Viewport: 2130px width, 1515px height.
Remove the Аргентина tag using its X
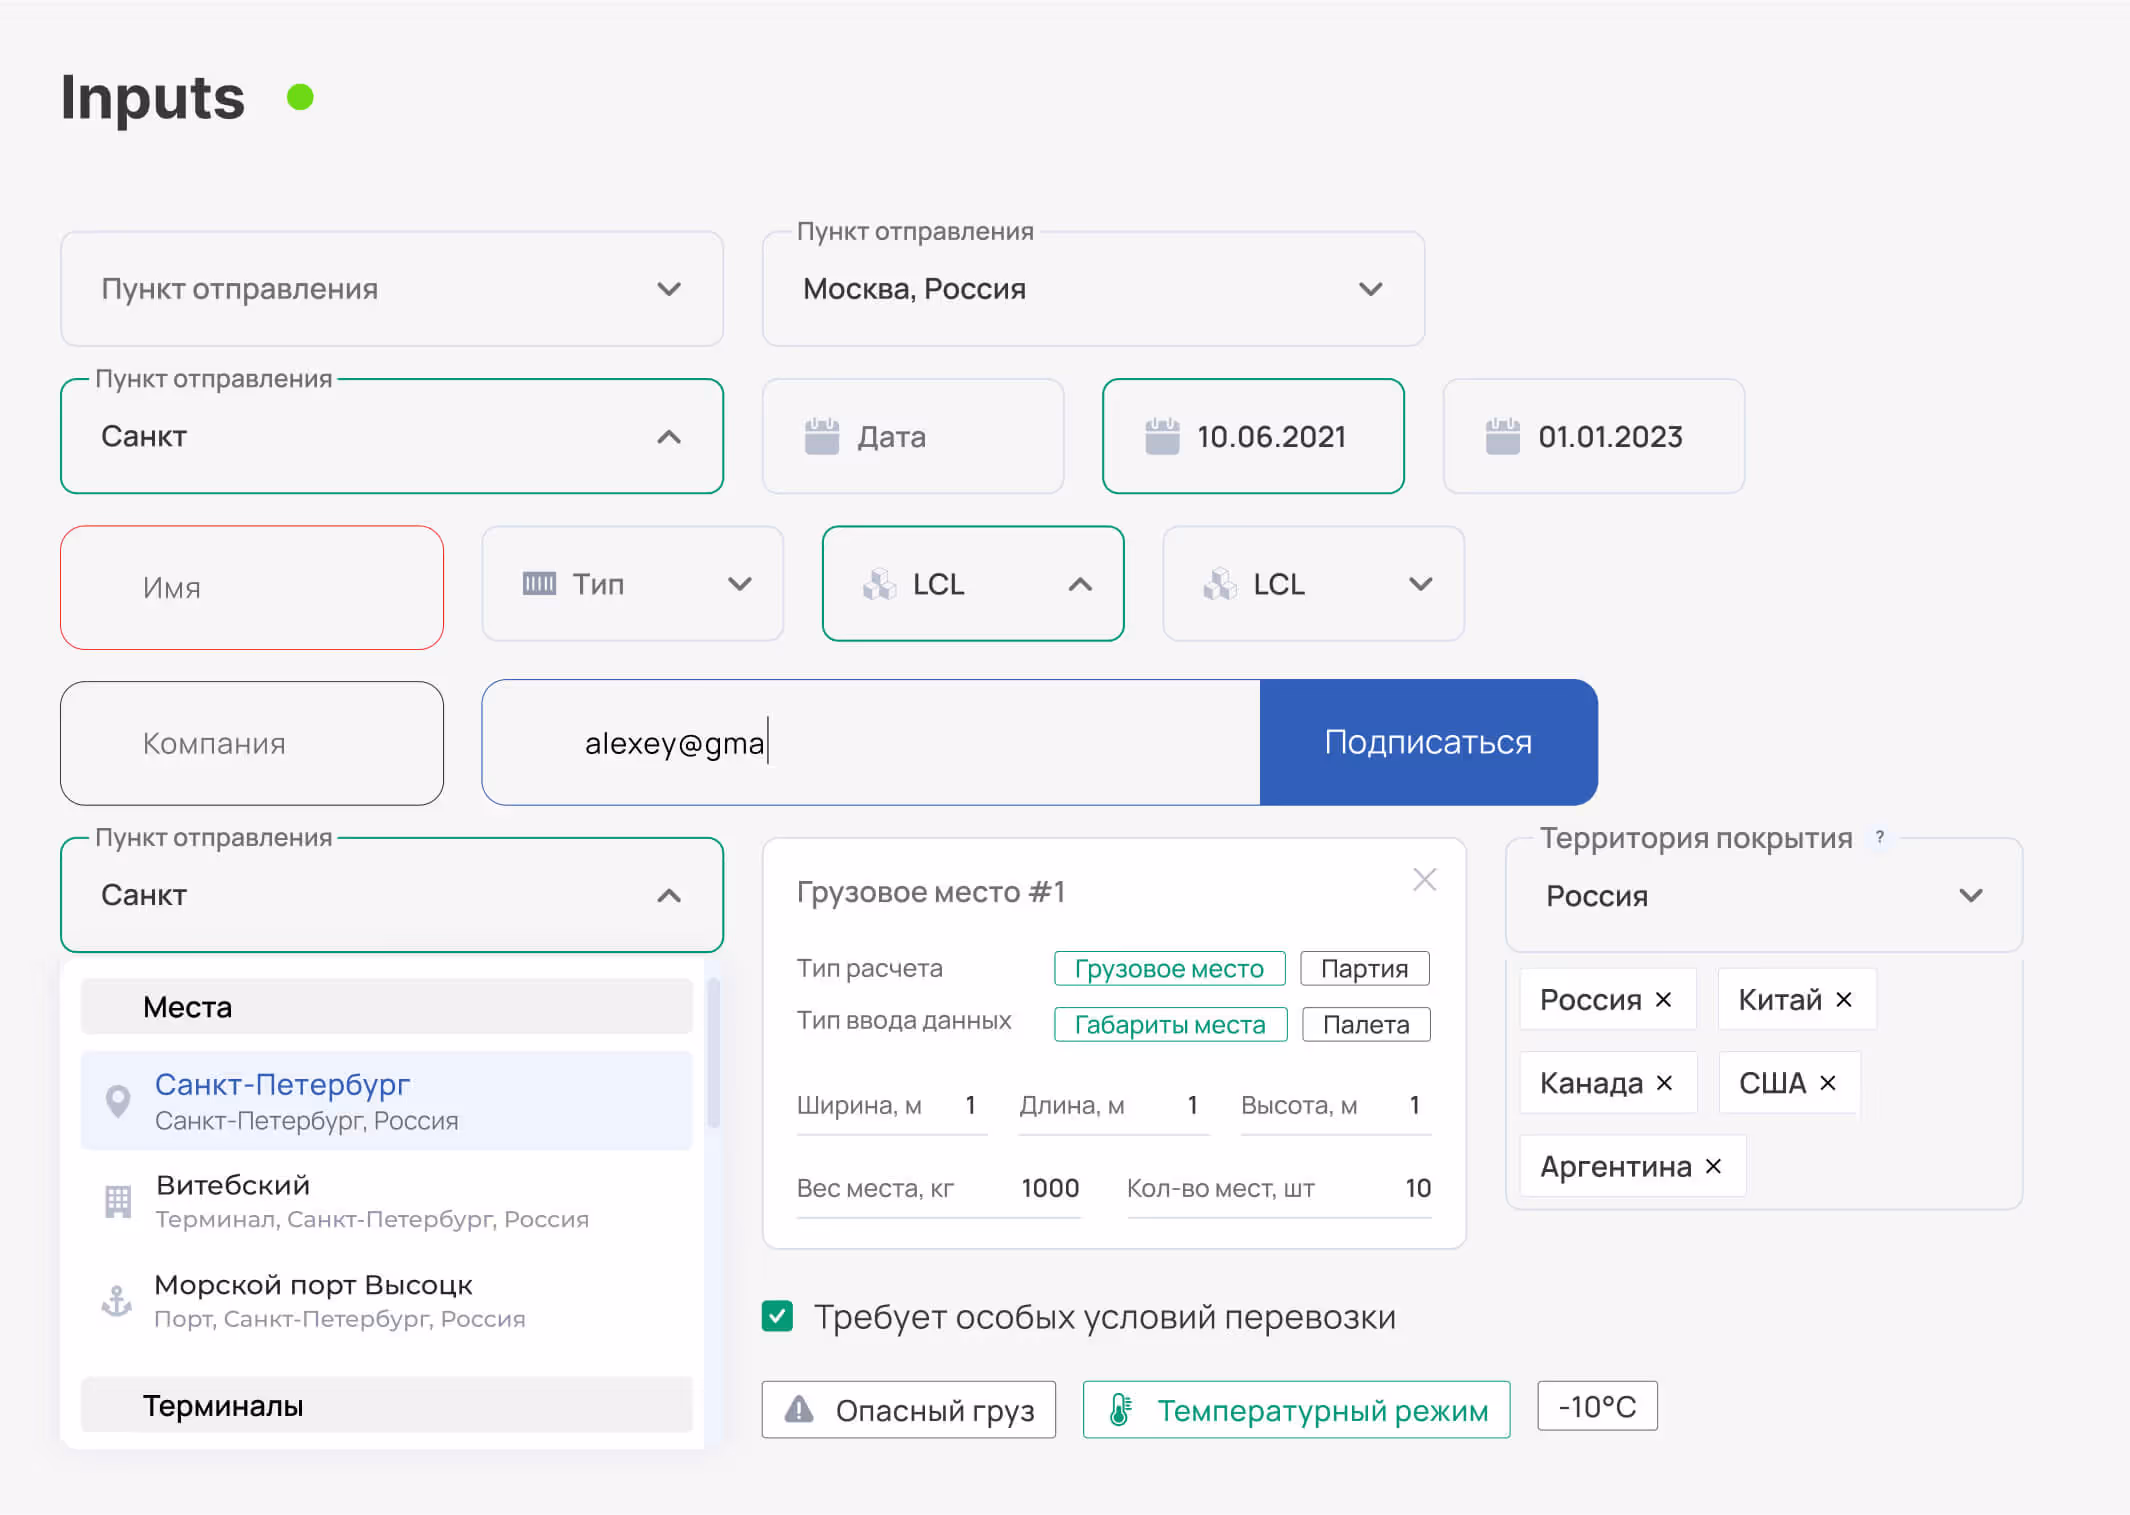pyautogui.click(x=1713, y=1167)
